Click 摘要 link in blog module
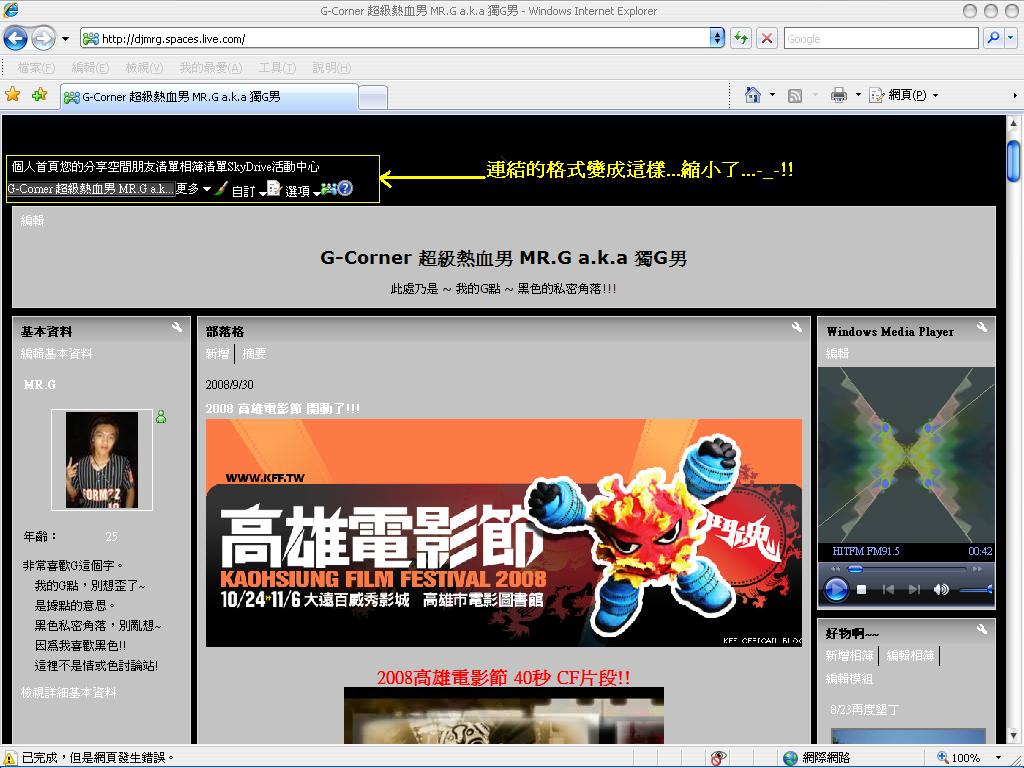 point(254,354)
